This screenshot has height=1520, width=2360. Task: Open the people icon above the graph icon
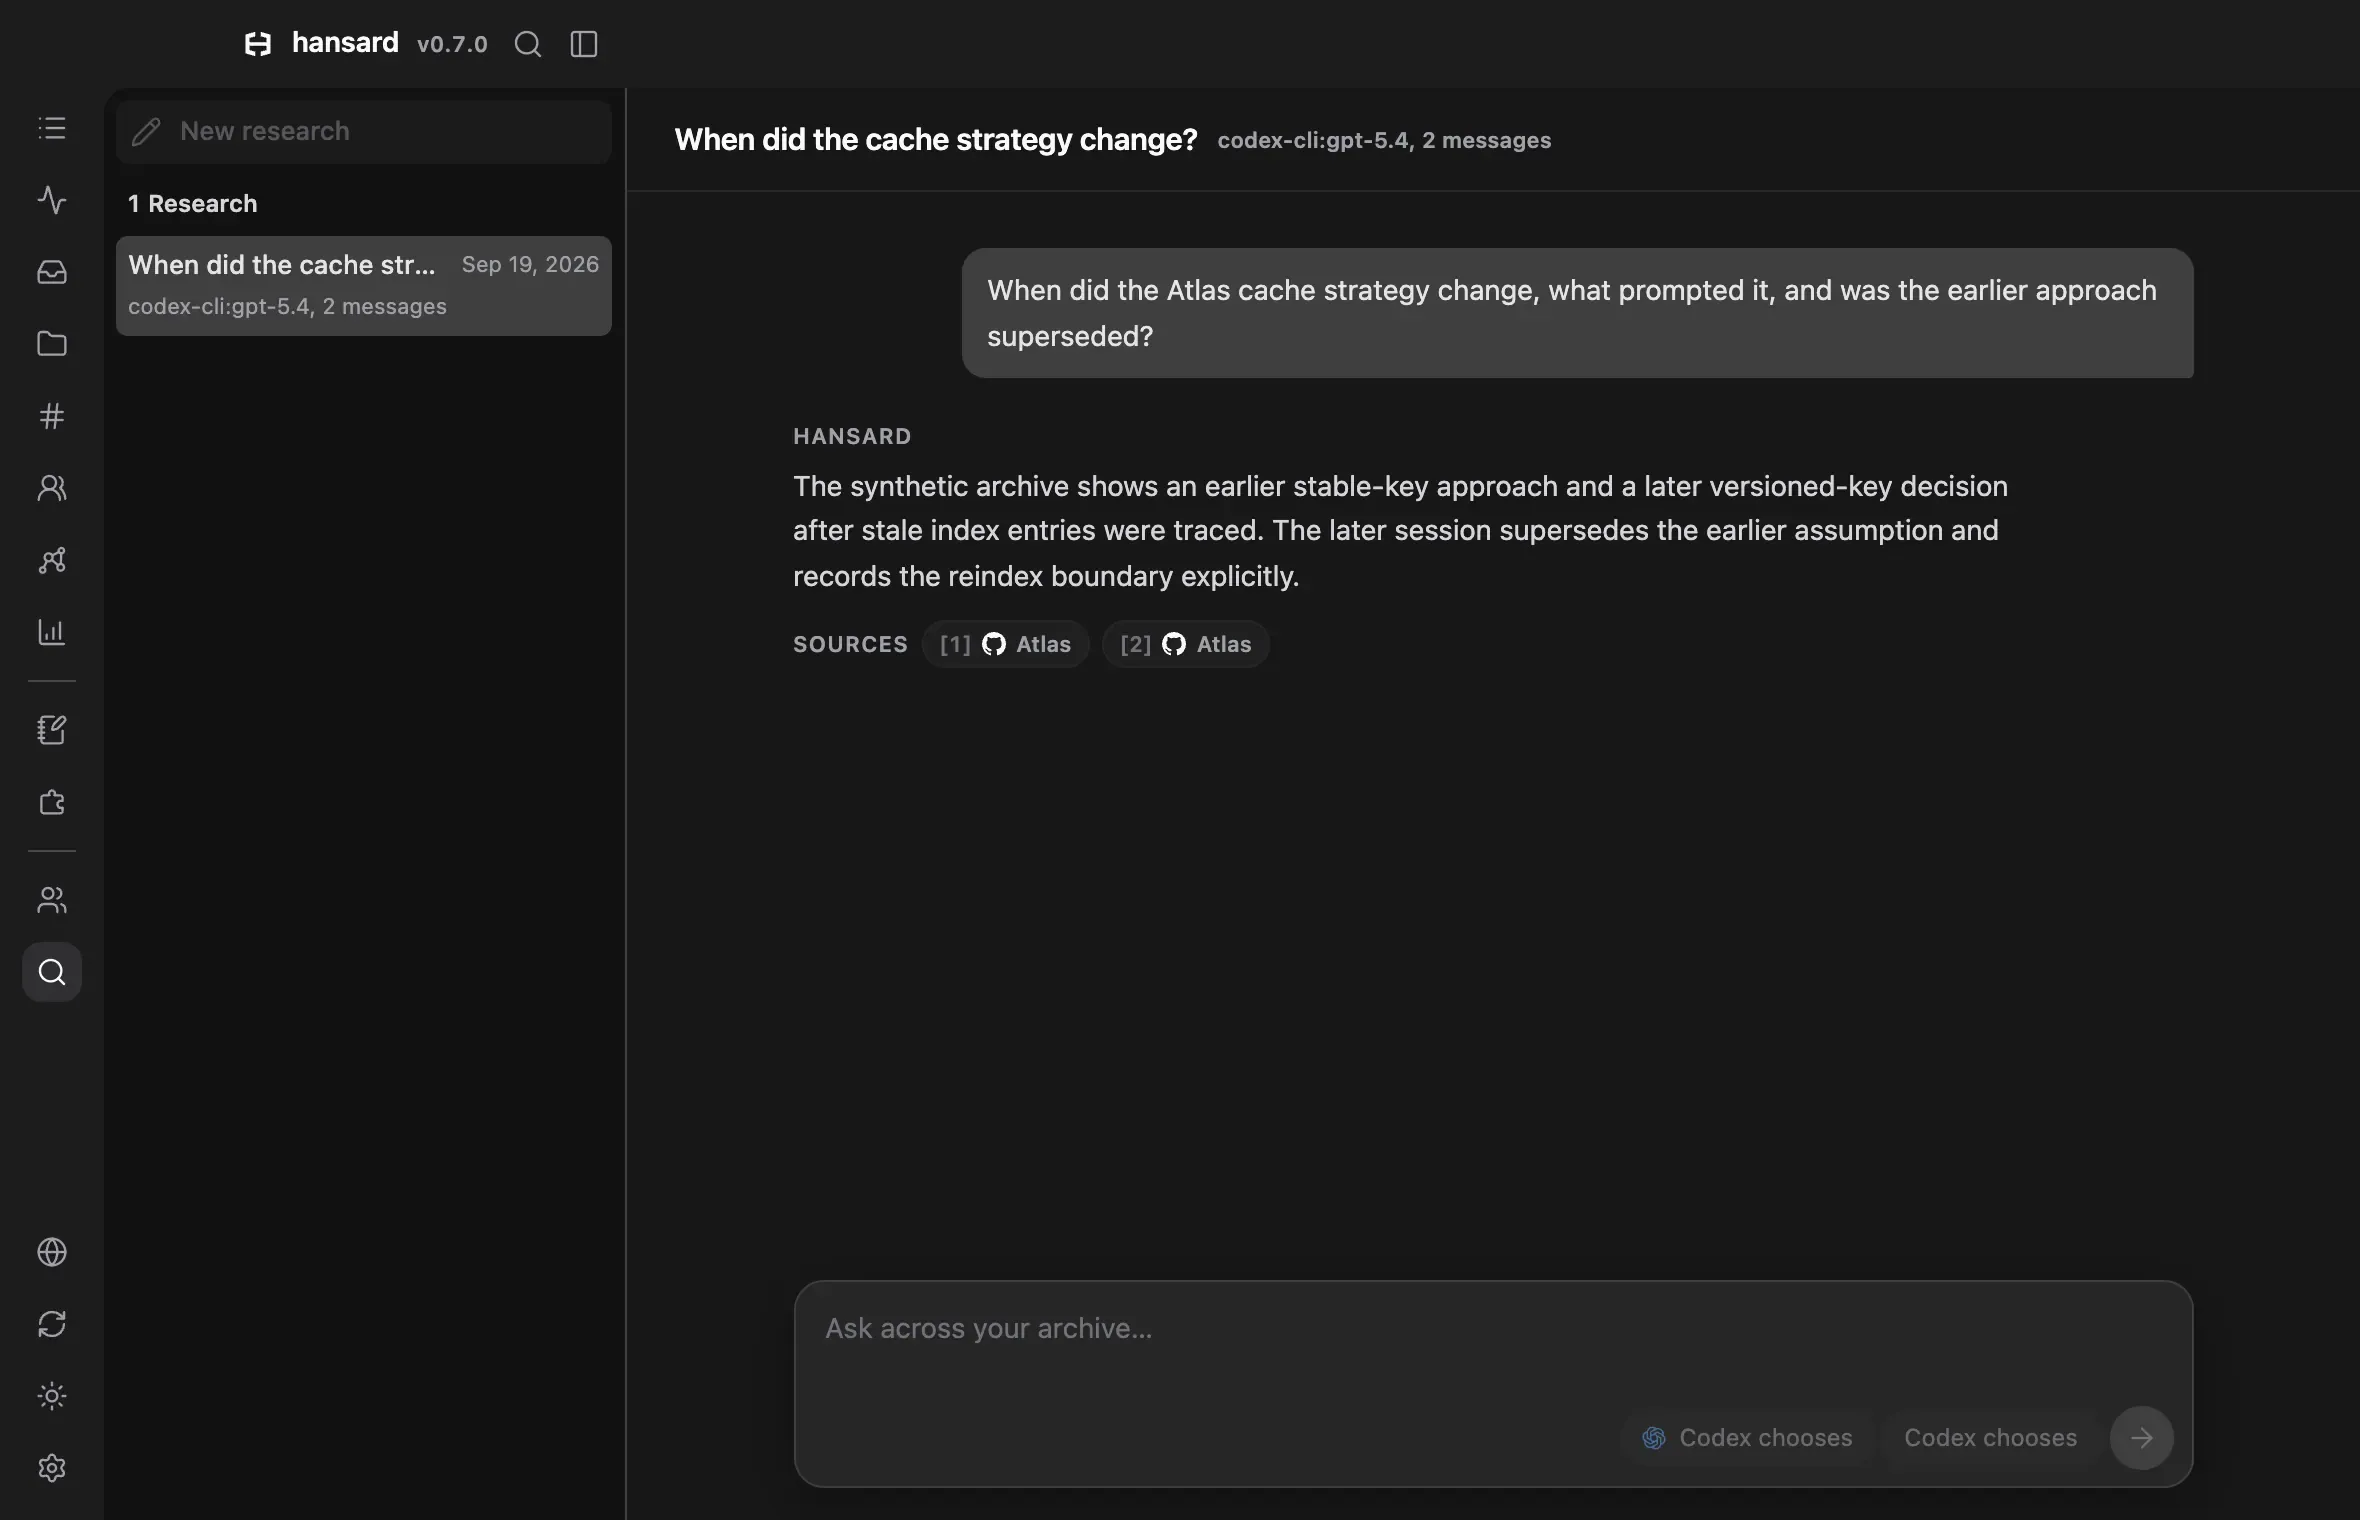click(x=52, y=488)
